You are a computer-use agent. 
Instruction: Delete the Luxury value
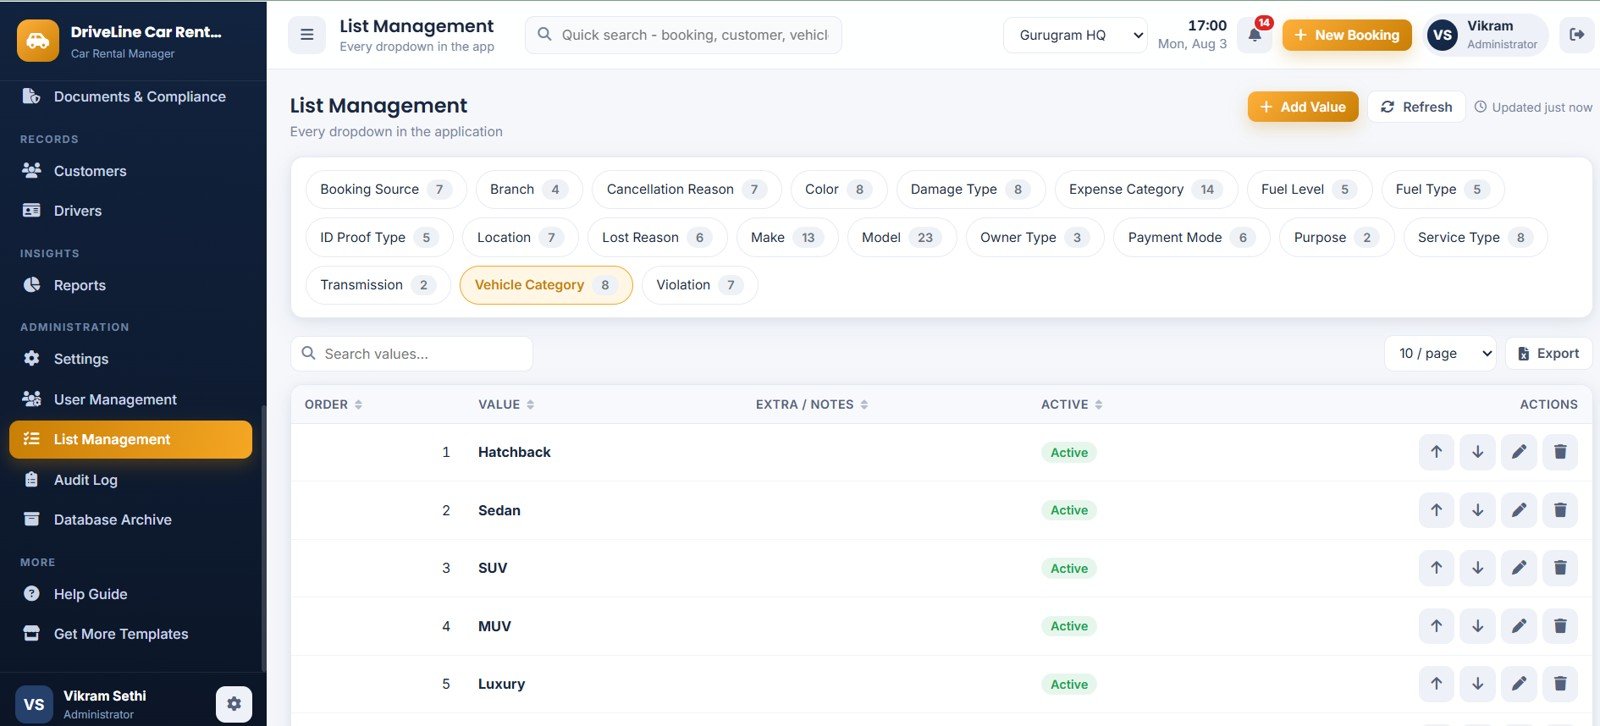point(1560,684)
